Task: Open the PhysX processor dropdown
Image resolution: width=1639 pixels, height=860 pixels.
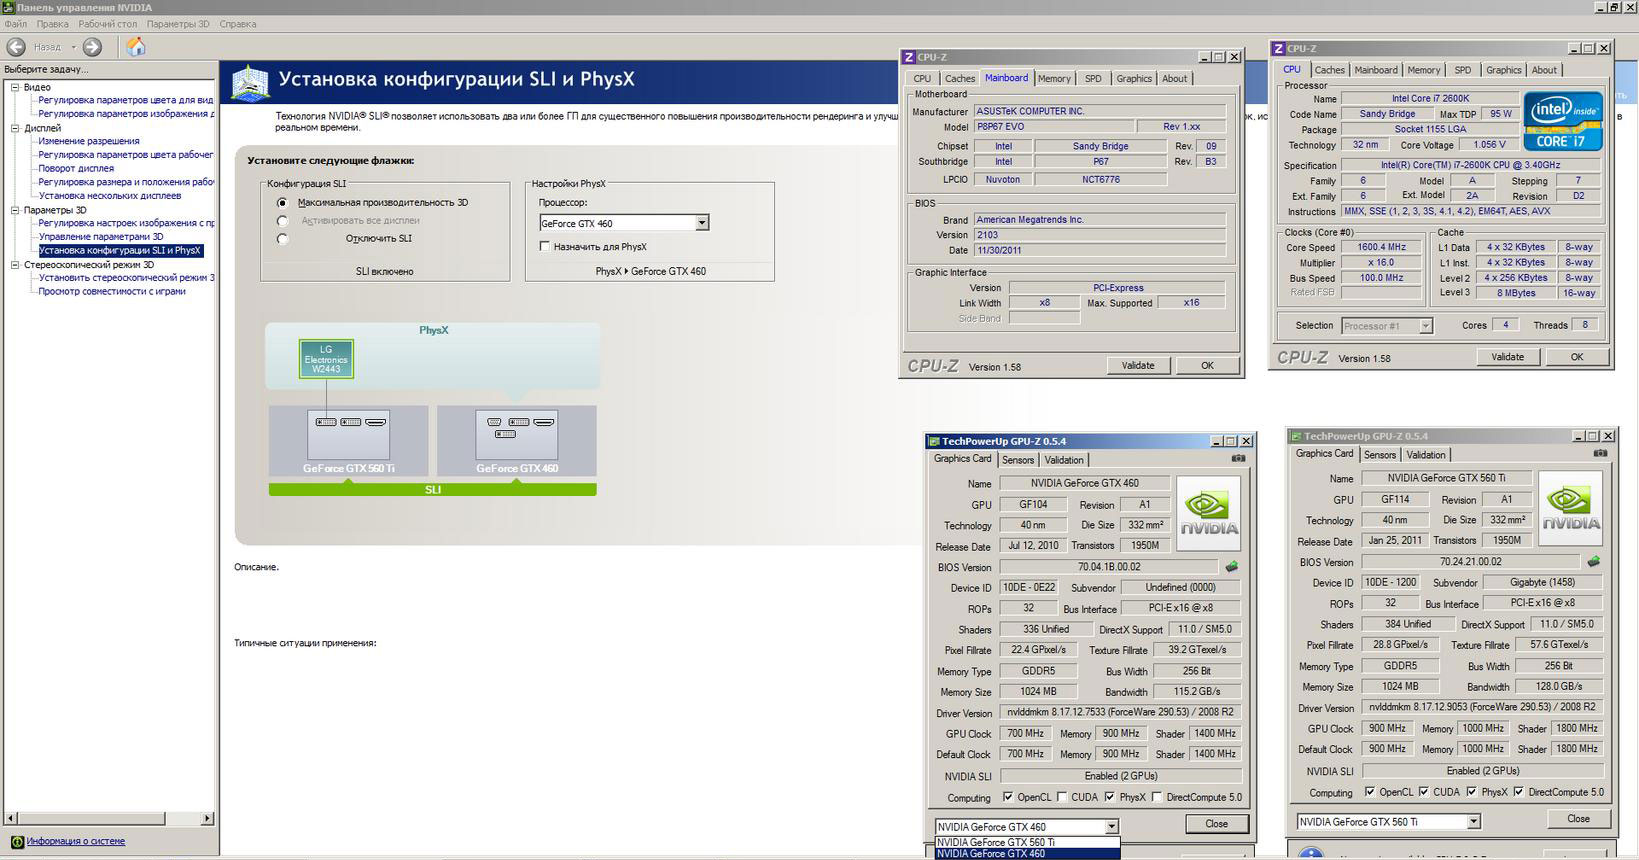Action: [x=702, y=223]
